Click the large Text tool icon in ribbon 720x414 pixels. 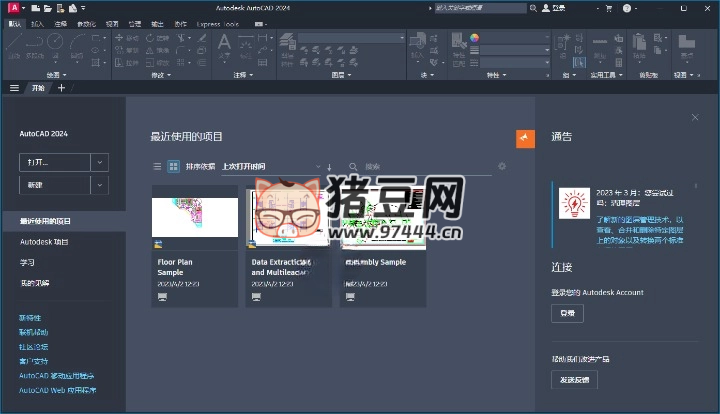(224, 44)
